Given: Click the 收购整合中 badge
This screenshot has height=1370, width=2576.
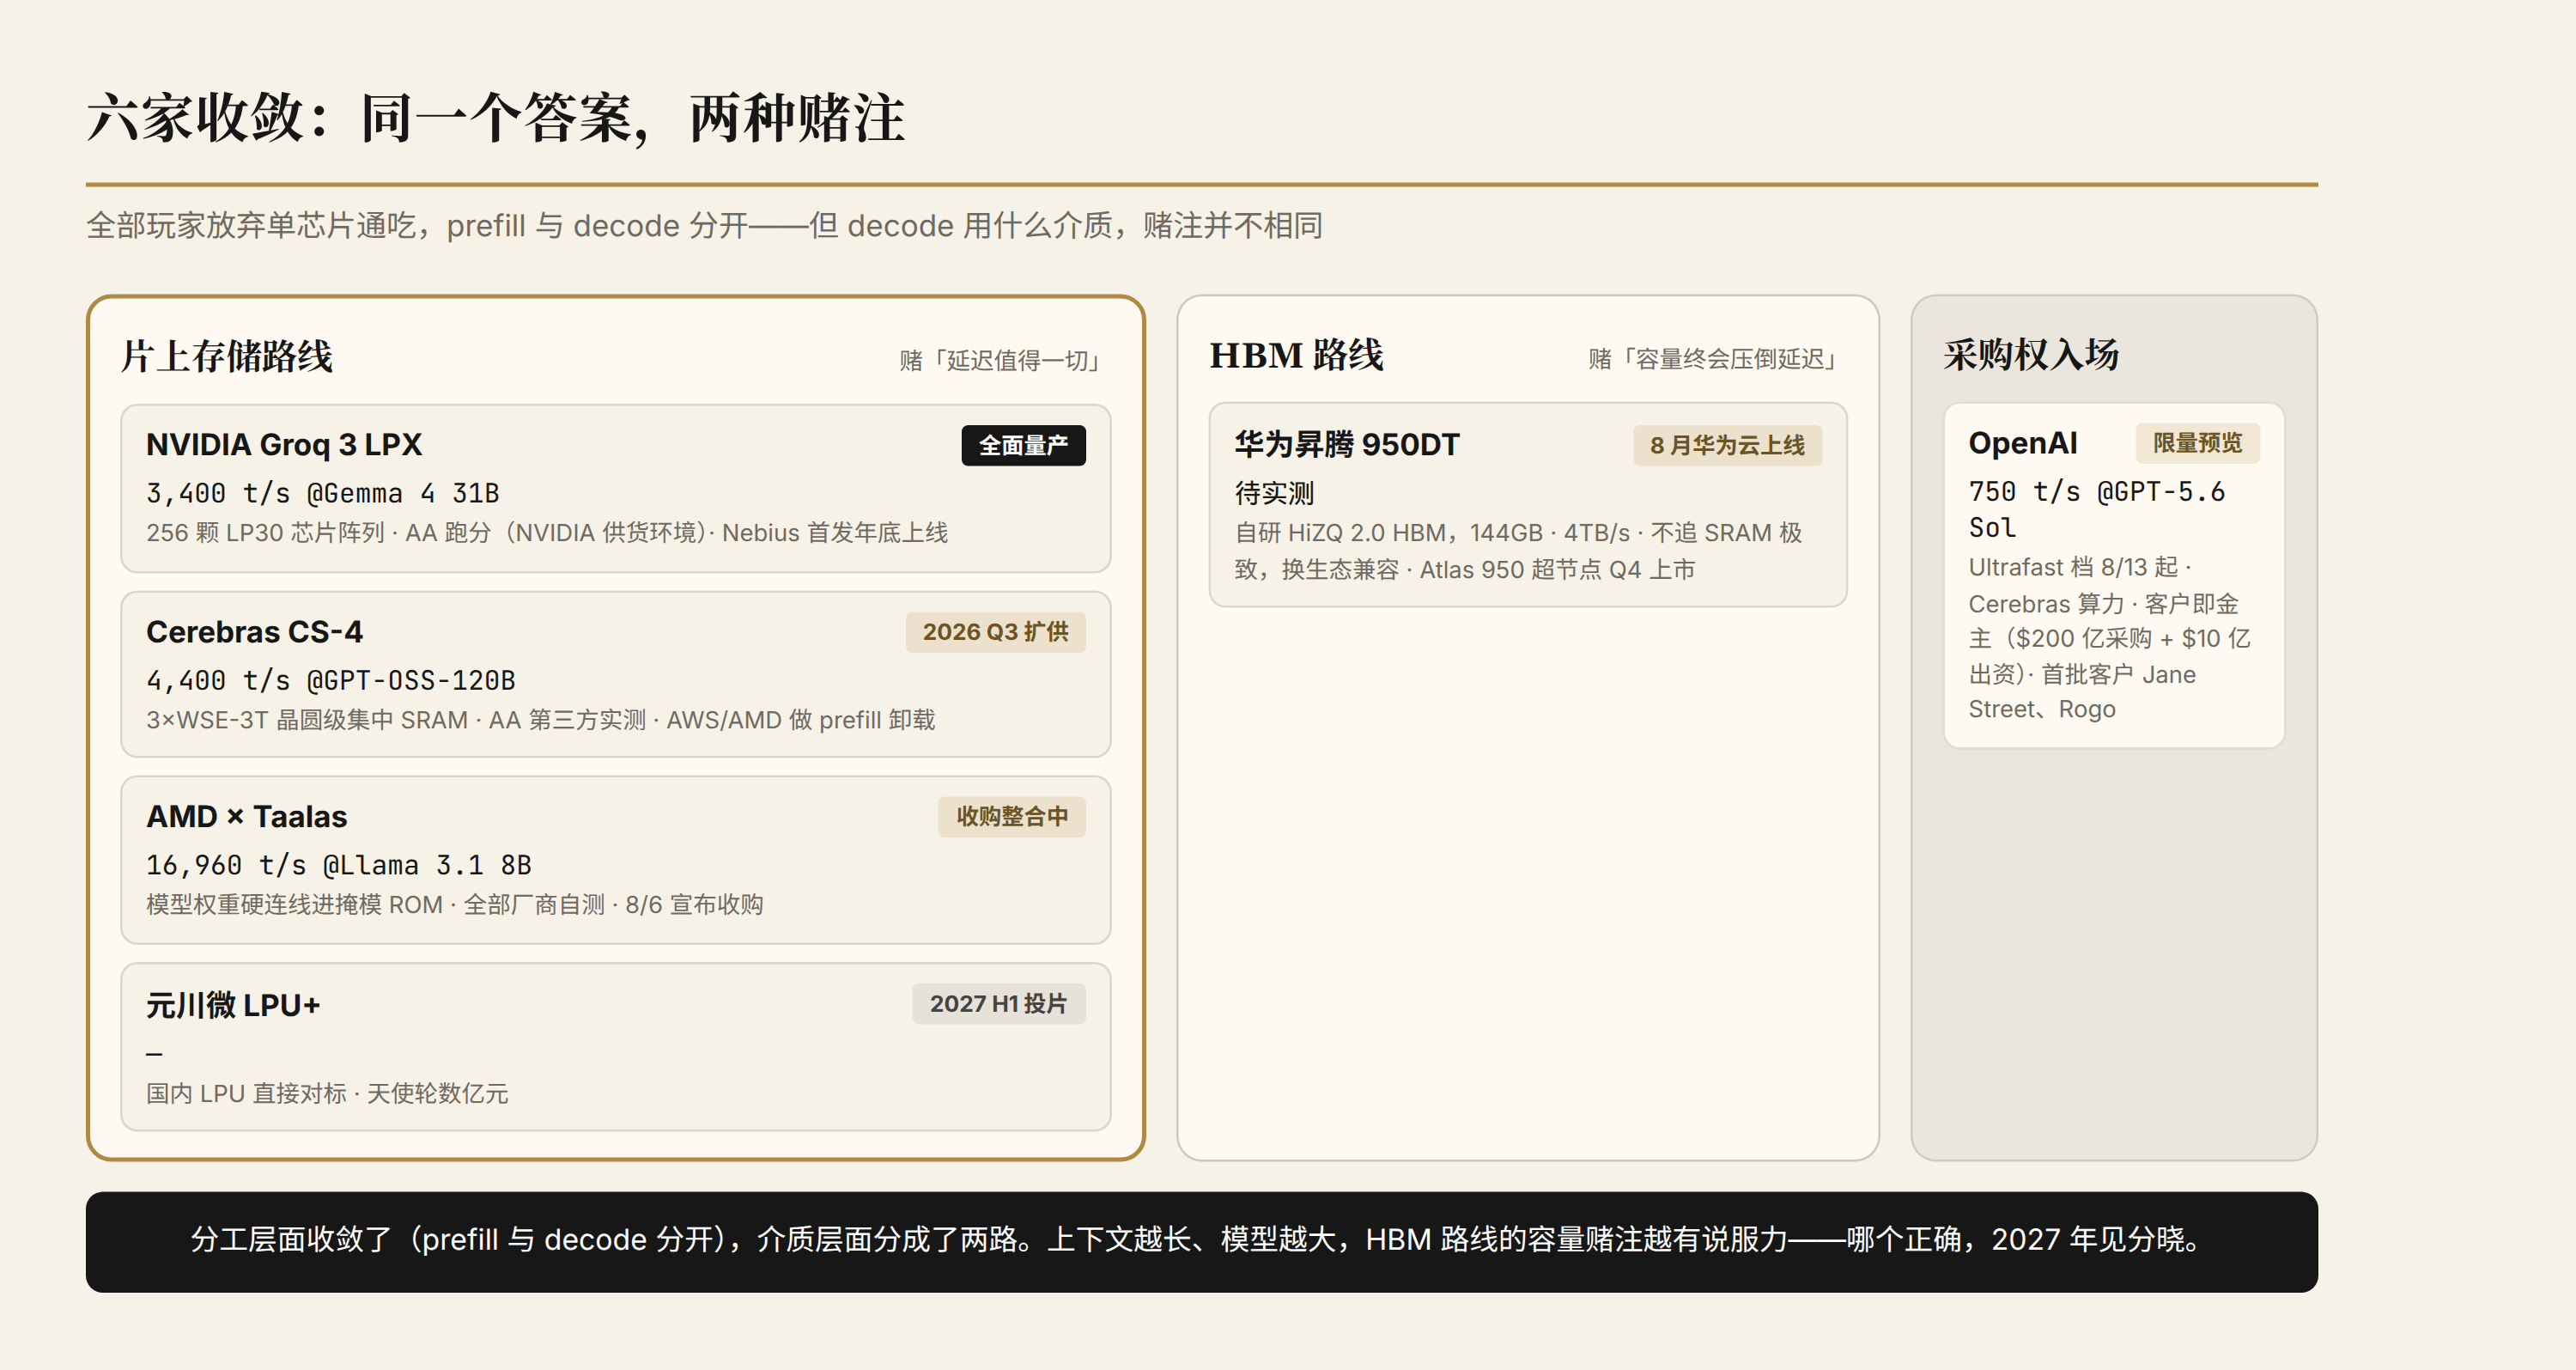Looking at the screenshot, I should click(x=1011, y=816).
